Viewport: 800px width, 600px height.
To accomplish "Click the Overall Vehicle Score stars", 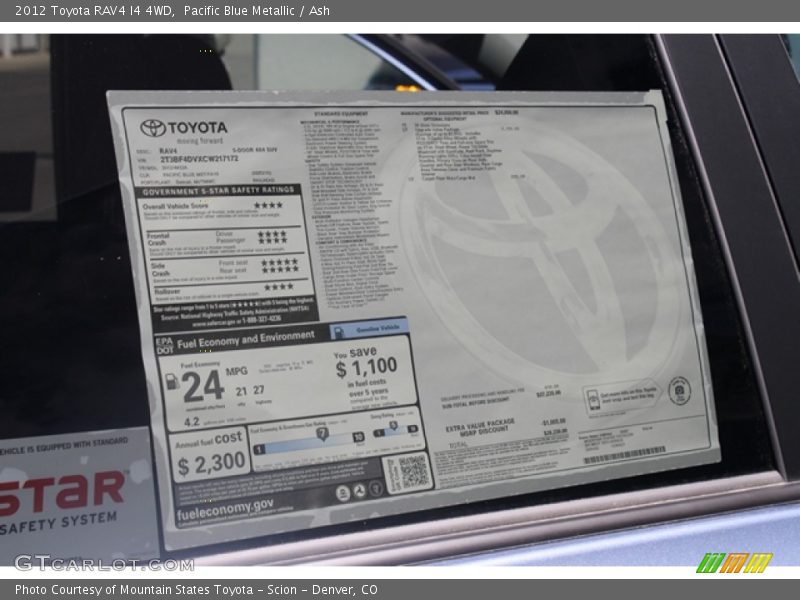I will tap(268, 206).
